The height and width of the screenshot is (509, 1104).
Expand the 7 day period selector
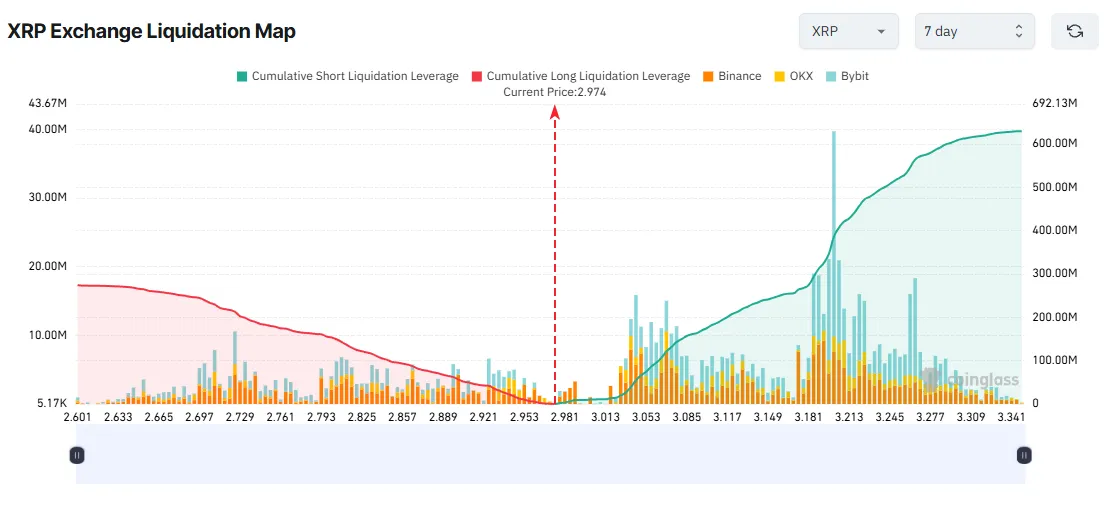(972, 31)
